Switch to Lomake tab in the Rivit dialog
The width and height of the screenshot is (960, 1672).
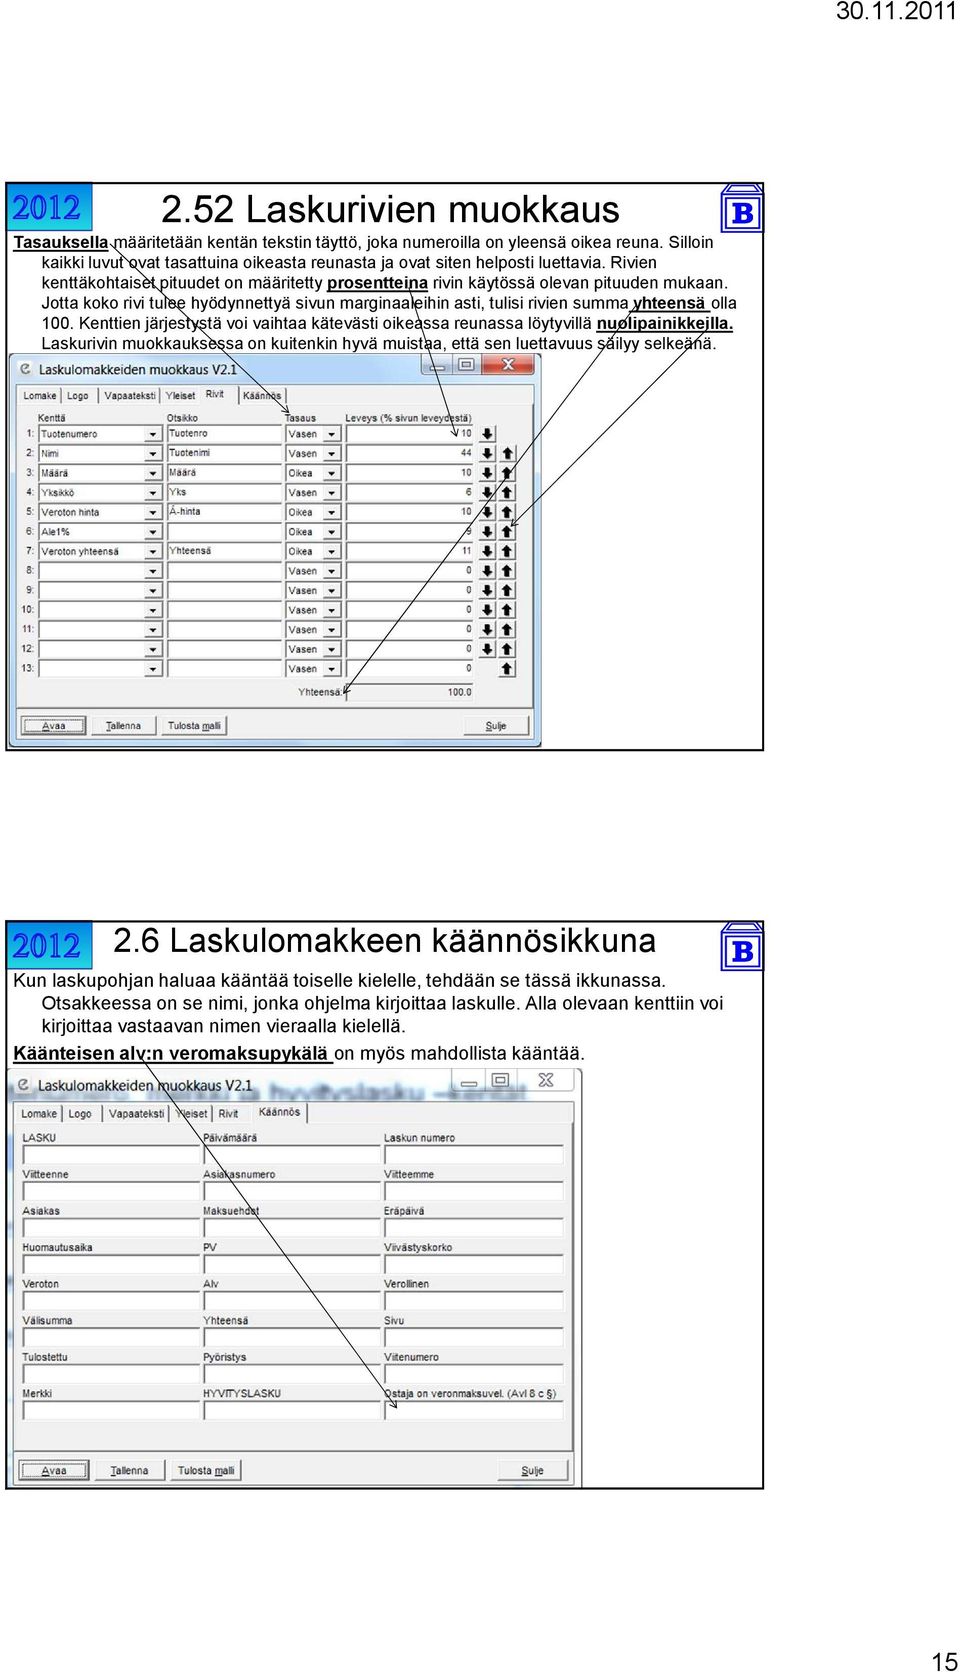click(x=40, y=396)
